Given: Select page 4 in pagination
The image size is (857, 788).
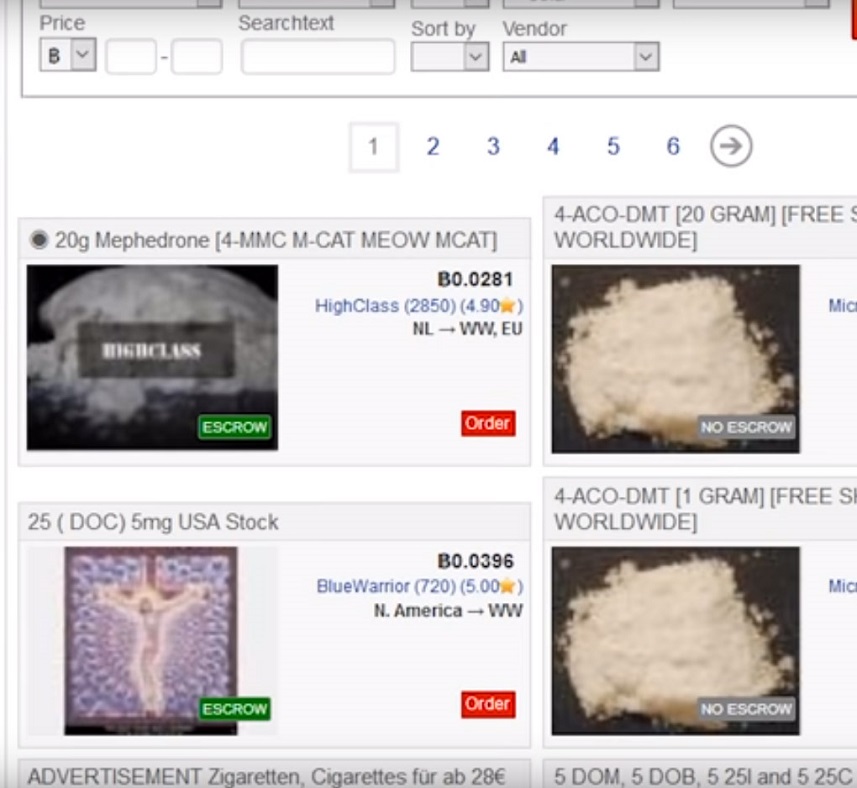Looking at the screenshot, I should [553, 147].
